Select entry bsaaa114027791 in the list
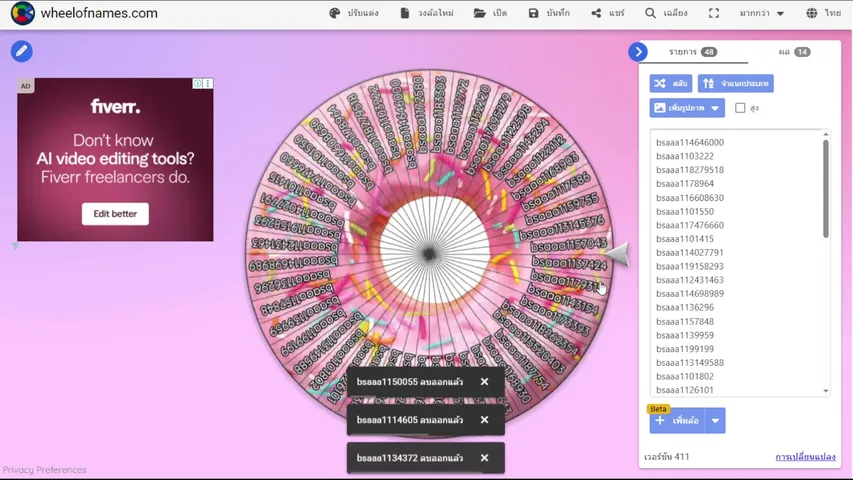Screen dimensions: 853x480 pyautogui.click(x=690, y=253)
